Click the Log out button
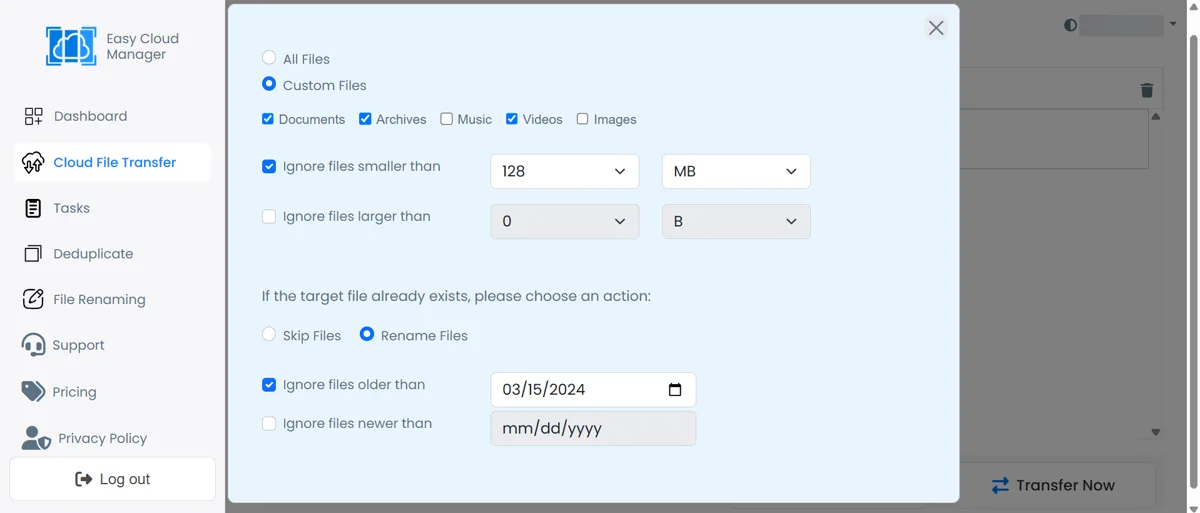 tap(112, 479)
